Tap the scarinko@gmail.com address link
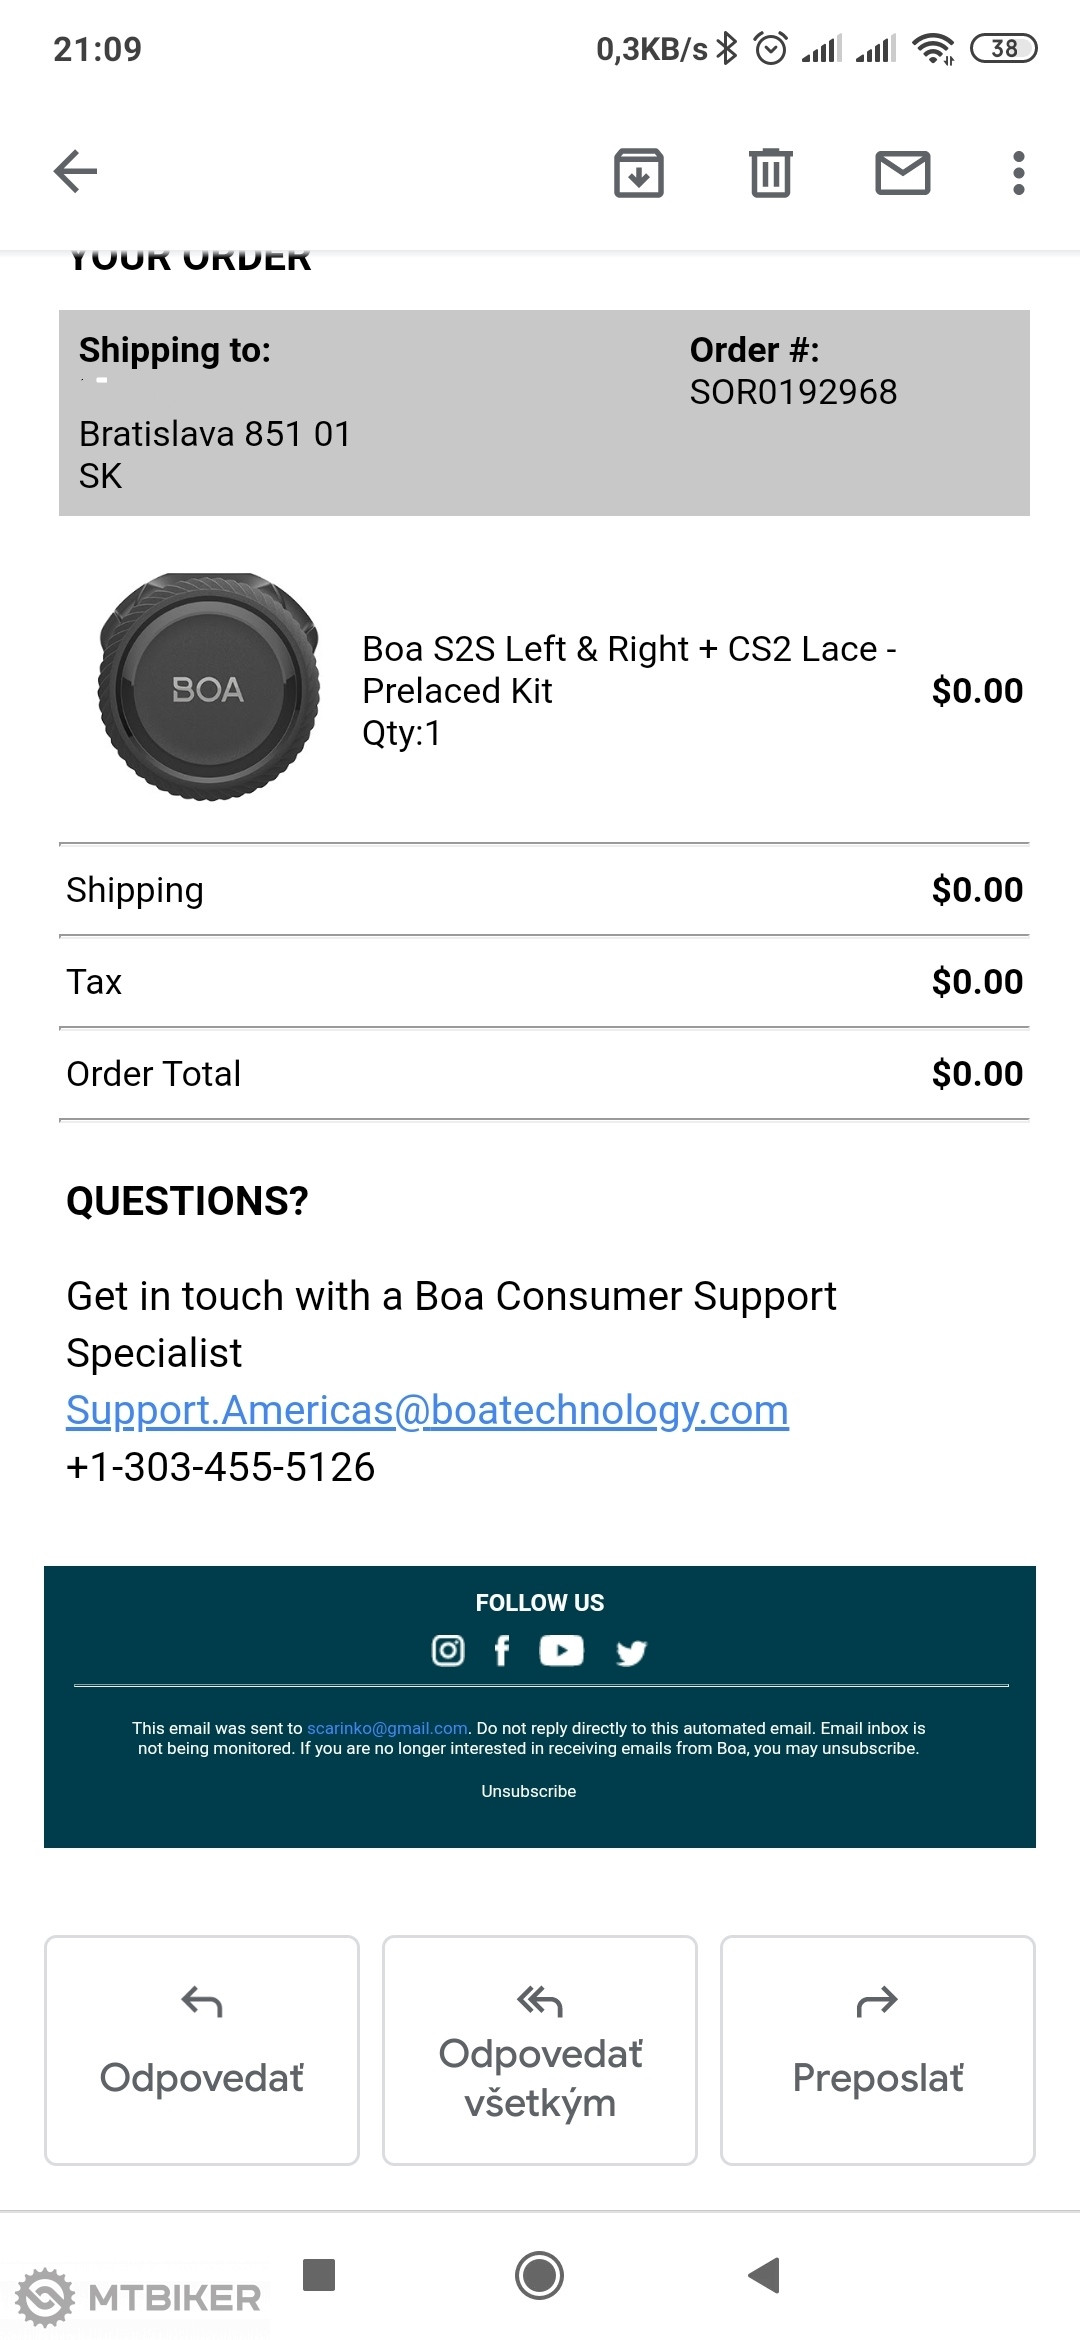The width and height of the screenshot is (1080, 2340). click(387, 1728)
